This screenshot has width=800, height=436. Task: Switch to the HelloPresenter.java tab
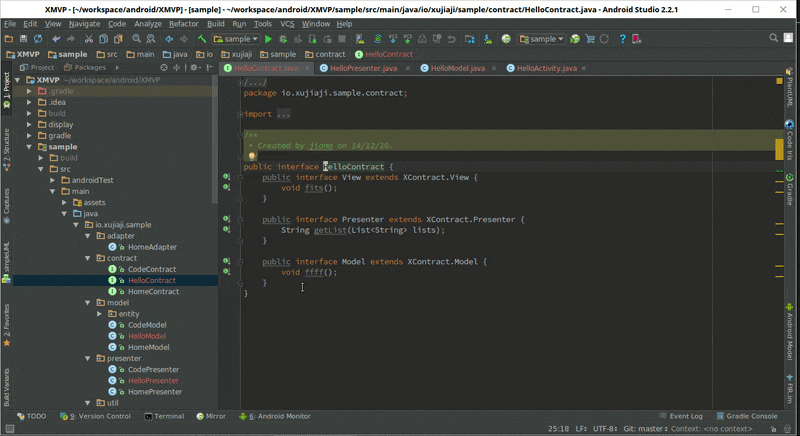363,68
